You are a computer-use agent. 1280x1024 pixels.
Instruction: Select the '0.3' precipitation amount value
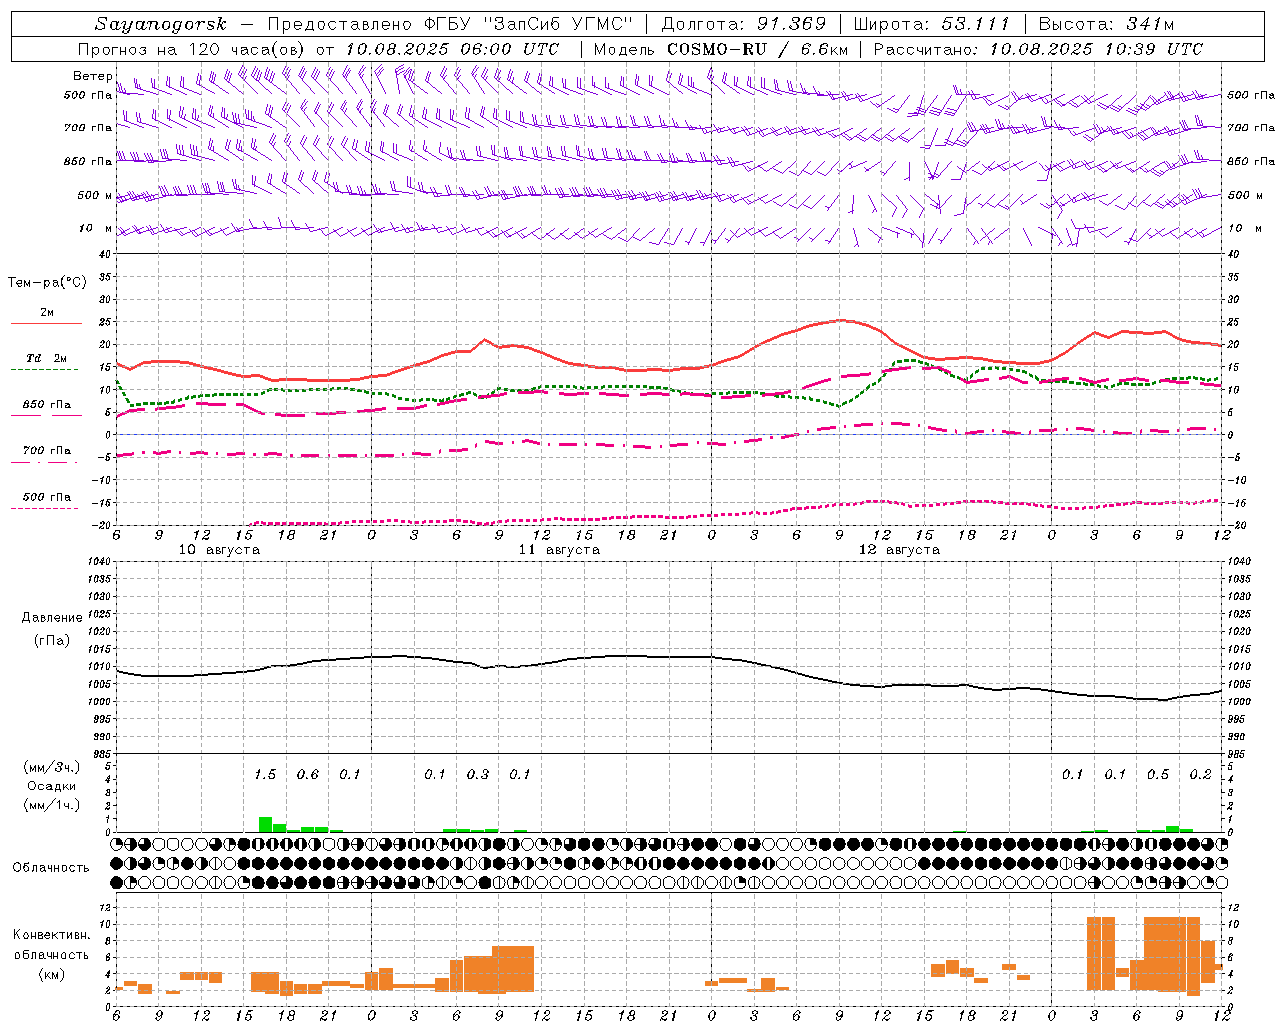[x=478, y=775]
